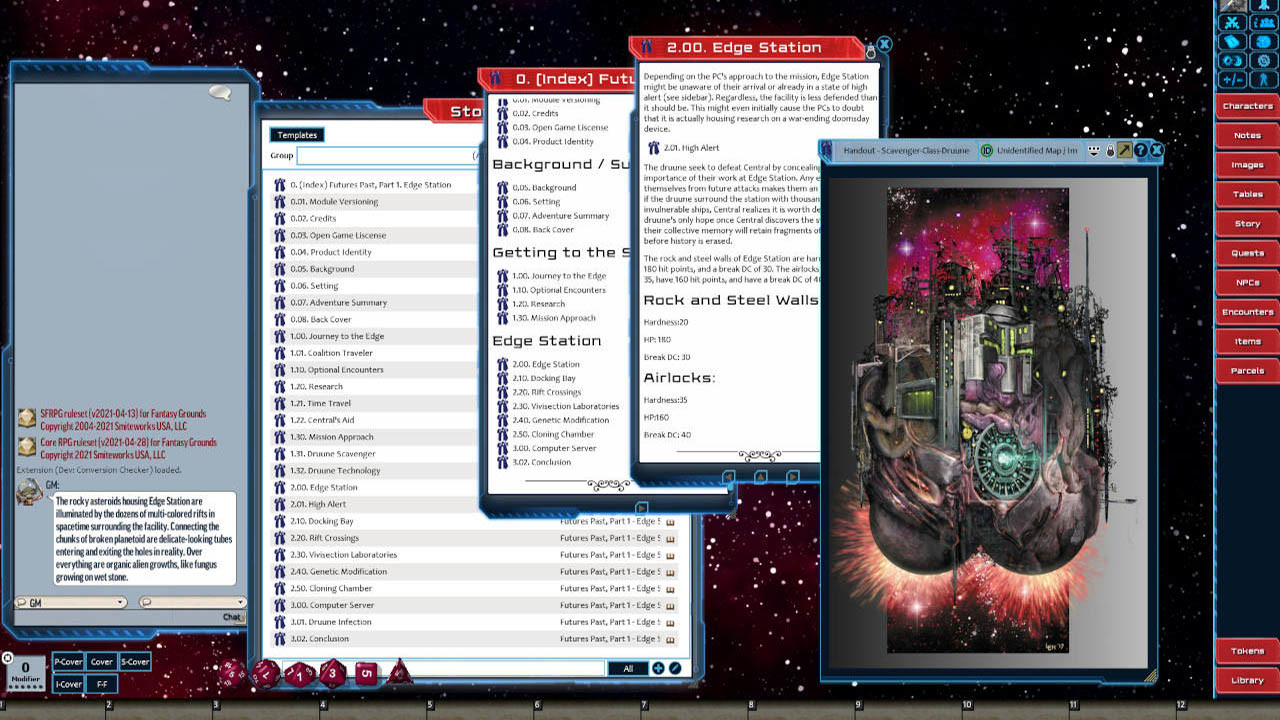Select the pointer tool on the handout window

pyautogui.click(x=1124, y=150)
